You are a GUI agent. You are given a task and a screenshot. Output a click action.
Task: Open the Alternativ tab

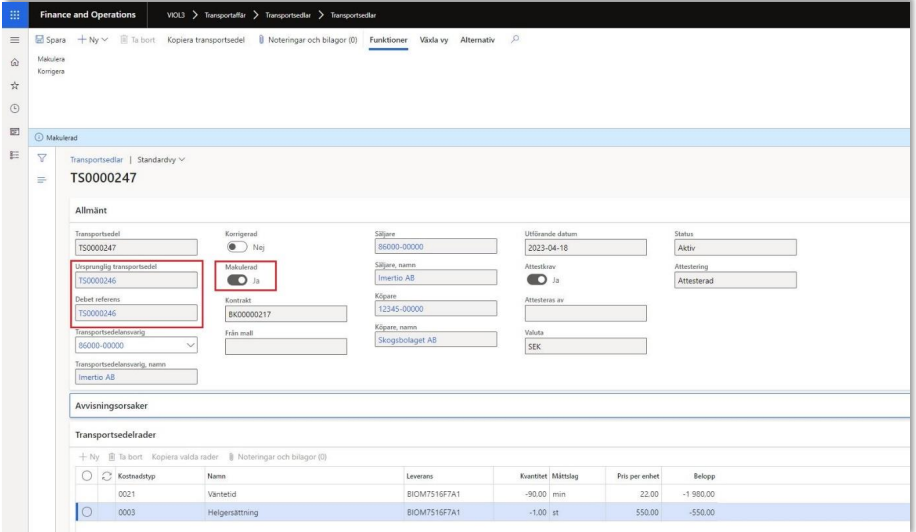pyautogui.click(x=478, y=39)
